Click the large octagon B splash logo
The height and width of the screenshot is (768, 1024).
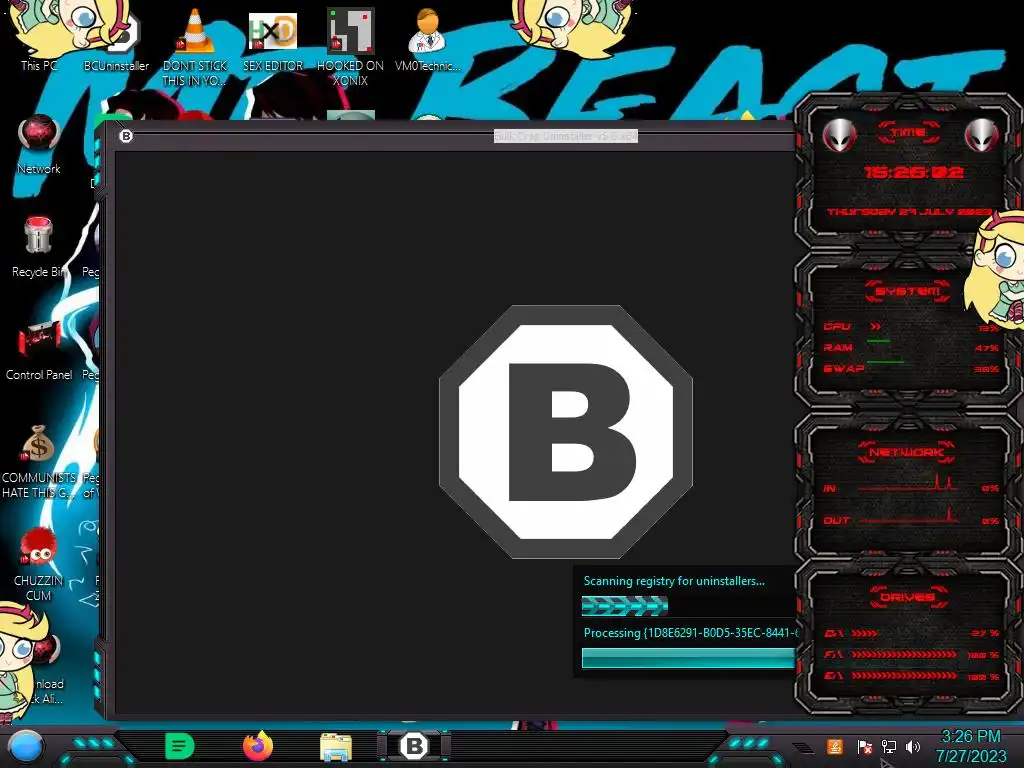click(x=566, y=432)
